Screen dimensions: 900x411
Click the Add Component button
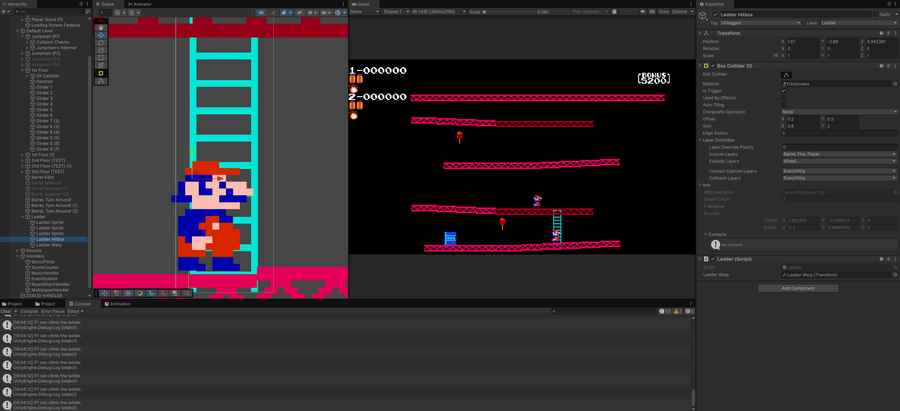click(798, 288)
